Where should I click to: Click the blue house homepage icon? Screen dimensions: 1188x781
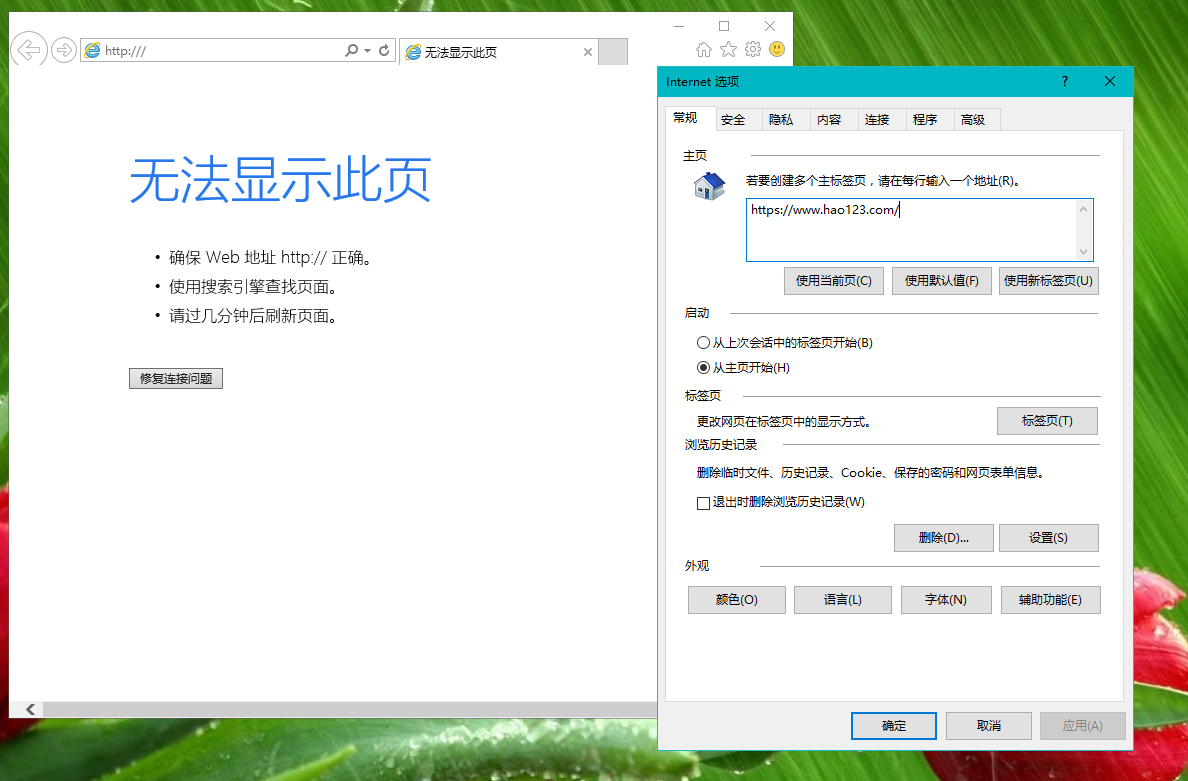click(x=709, y=186)
